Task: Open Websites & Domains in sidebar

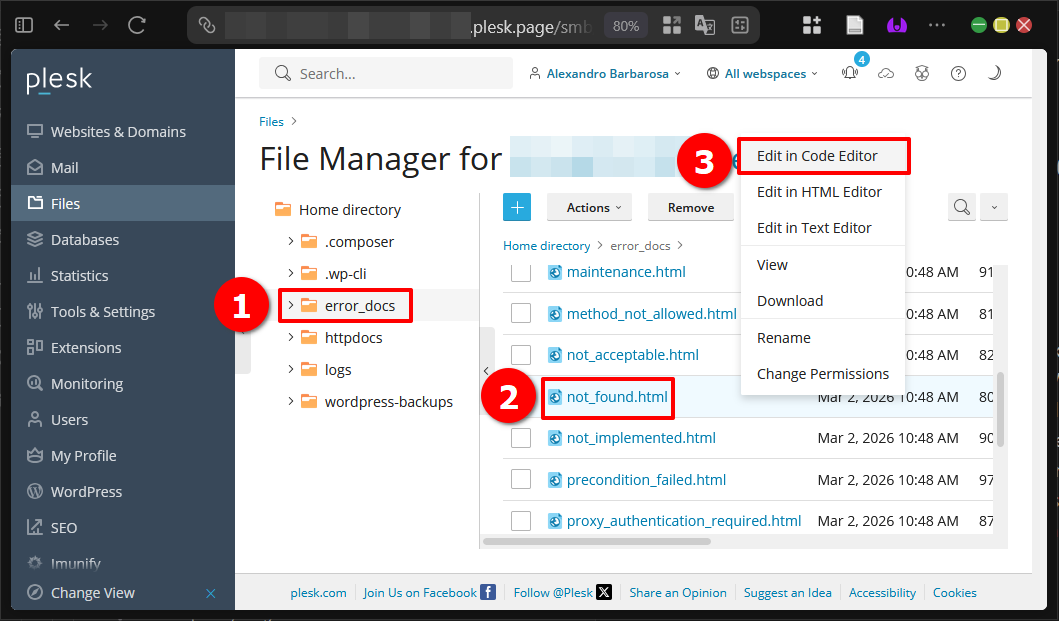Action: coord(123,132)
